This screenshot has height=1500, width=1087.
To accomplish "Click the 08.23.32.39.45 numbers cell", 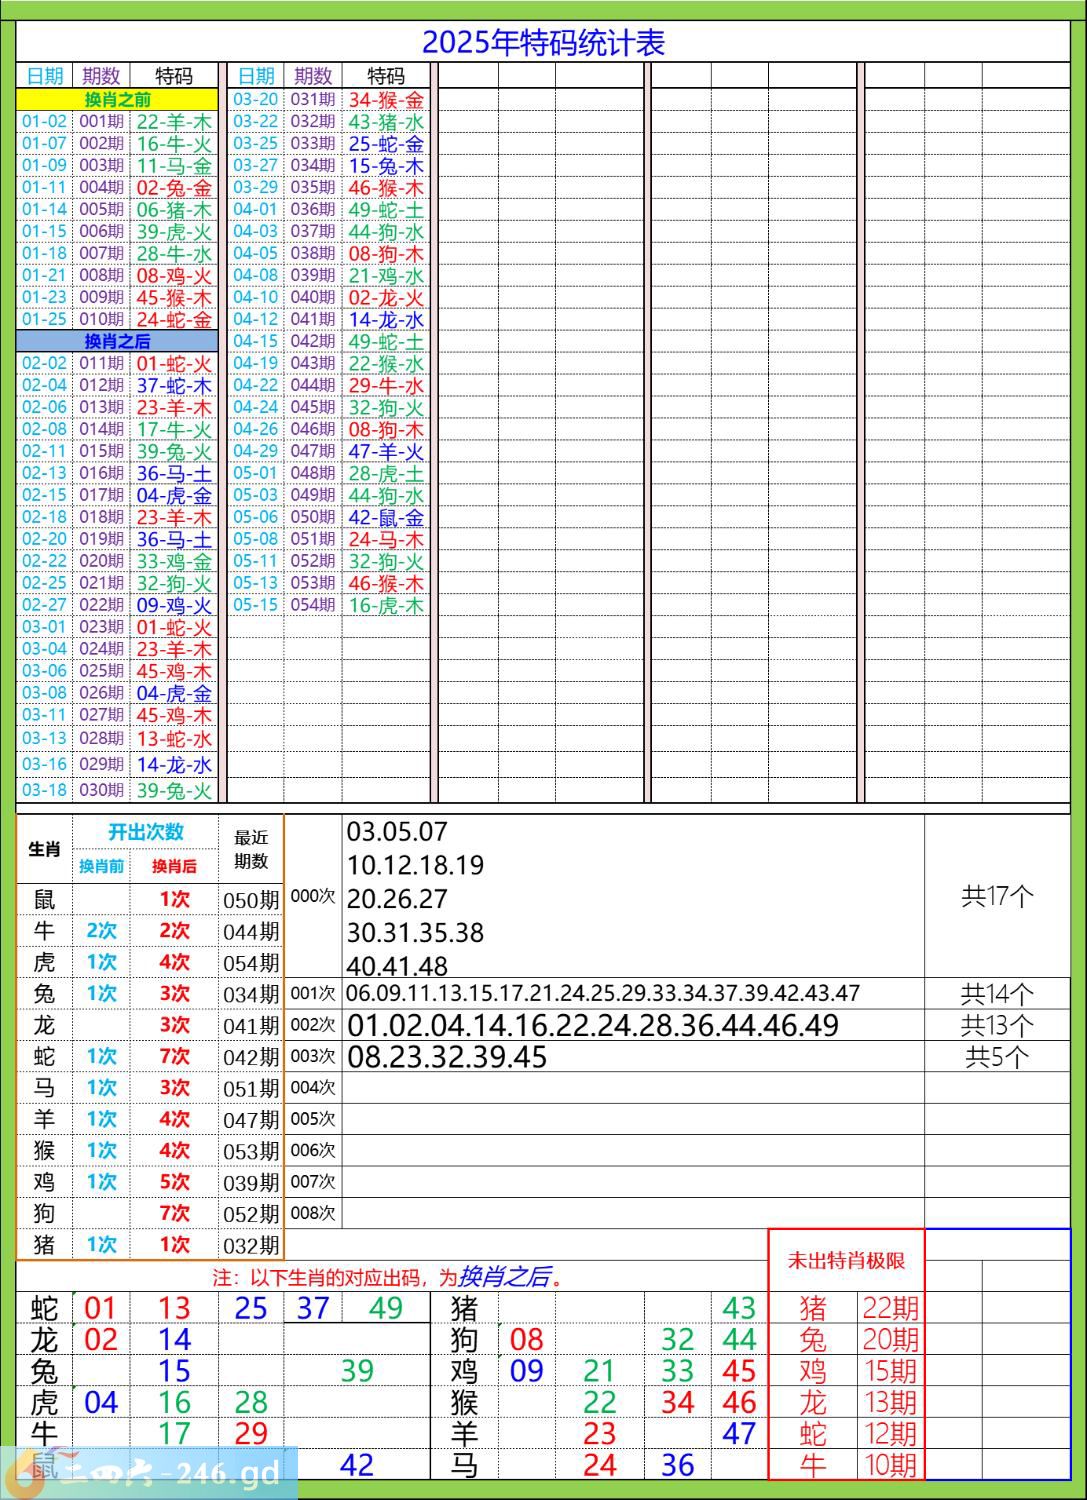I will pyautogui.click(x=447, y=1058).
